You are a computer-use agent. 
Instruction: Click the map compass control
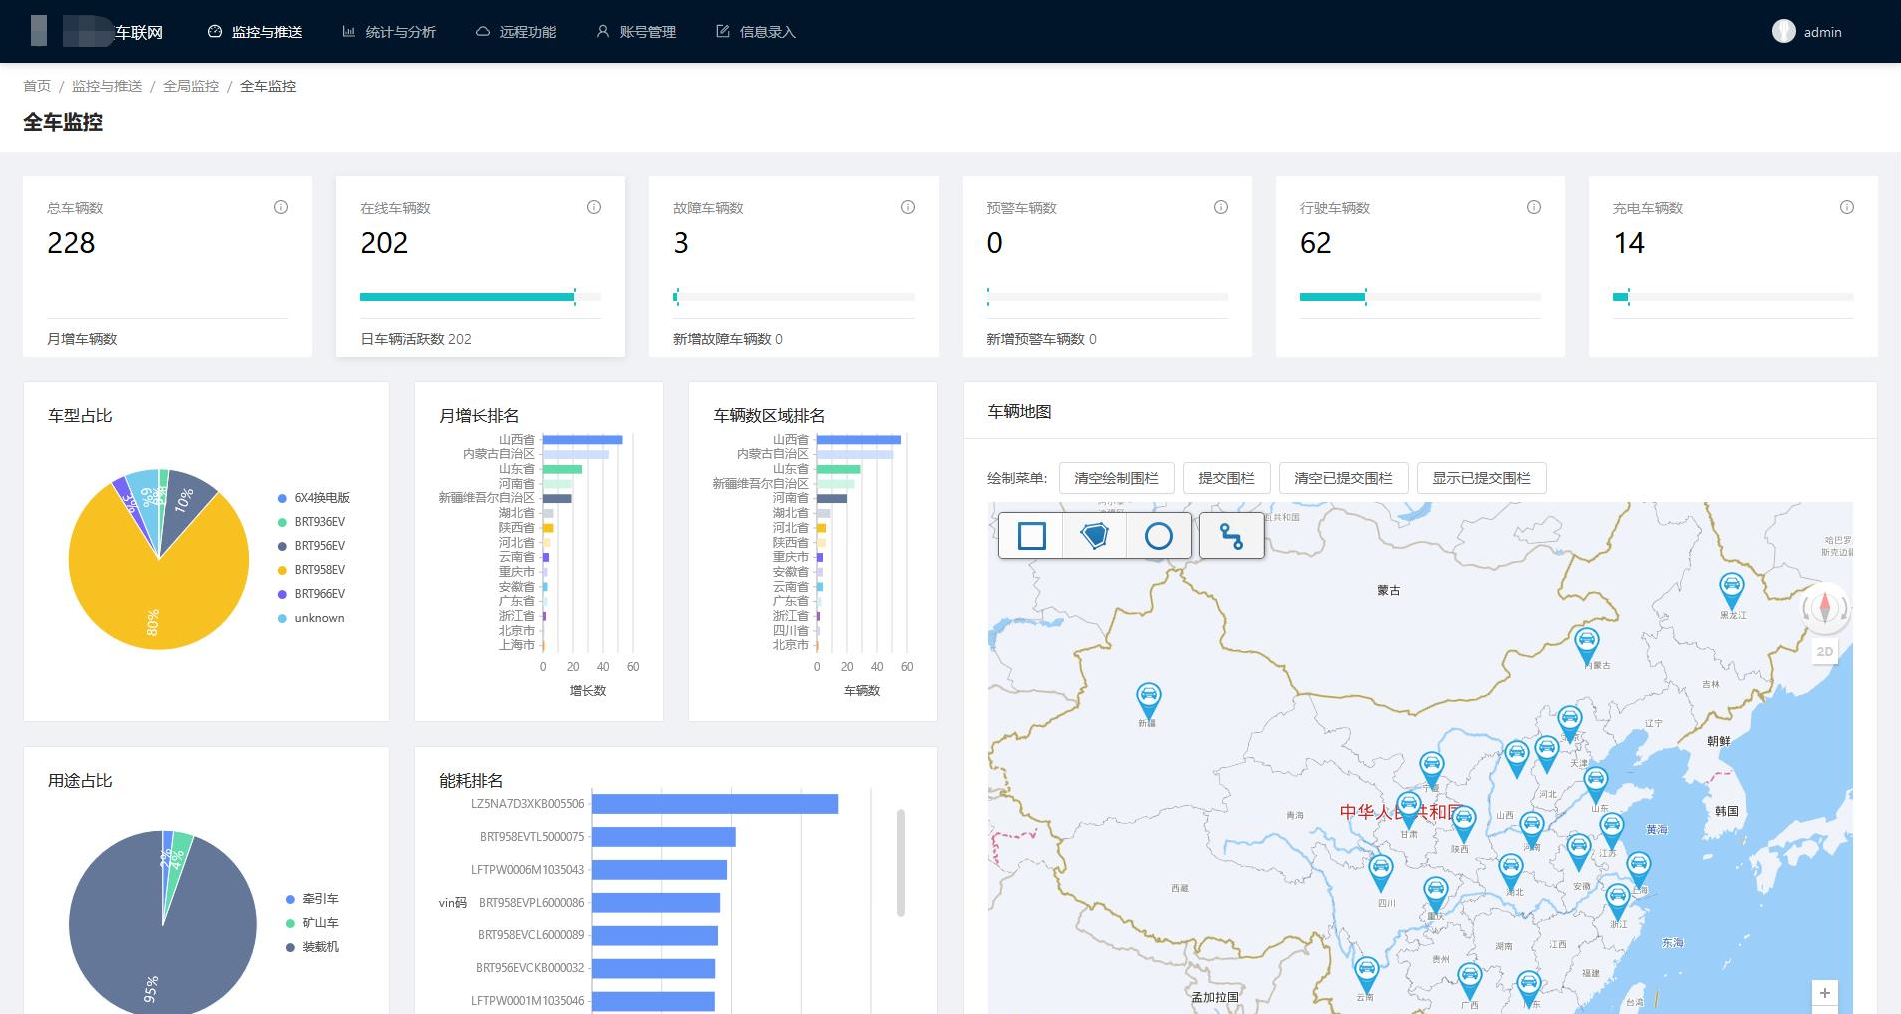point(1824,607)
